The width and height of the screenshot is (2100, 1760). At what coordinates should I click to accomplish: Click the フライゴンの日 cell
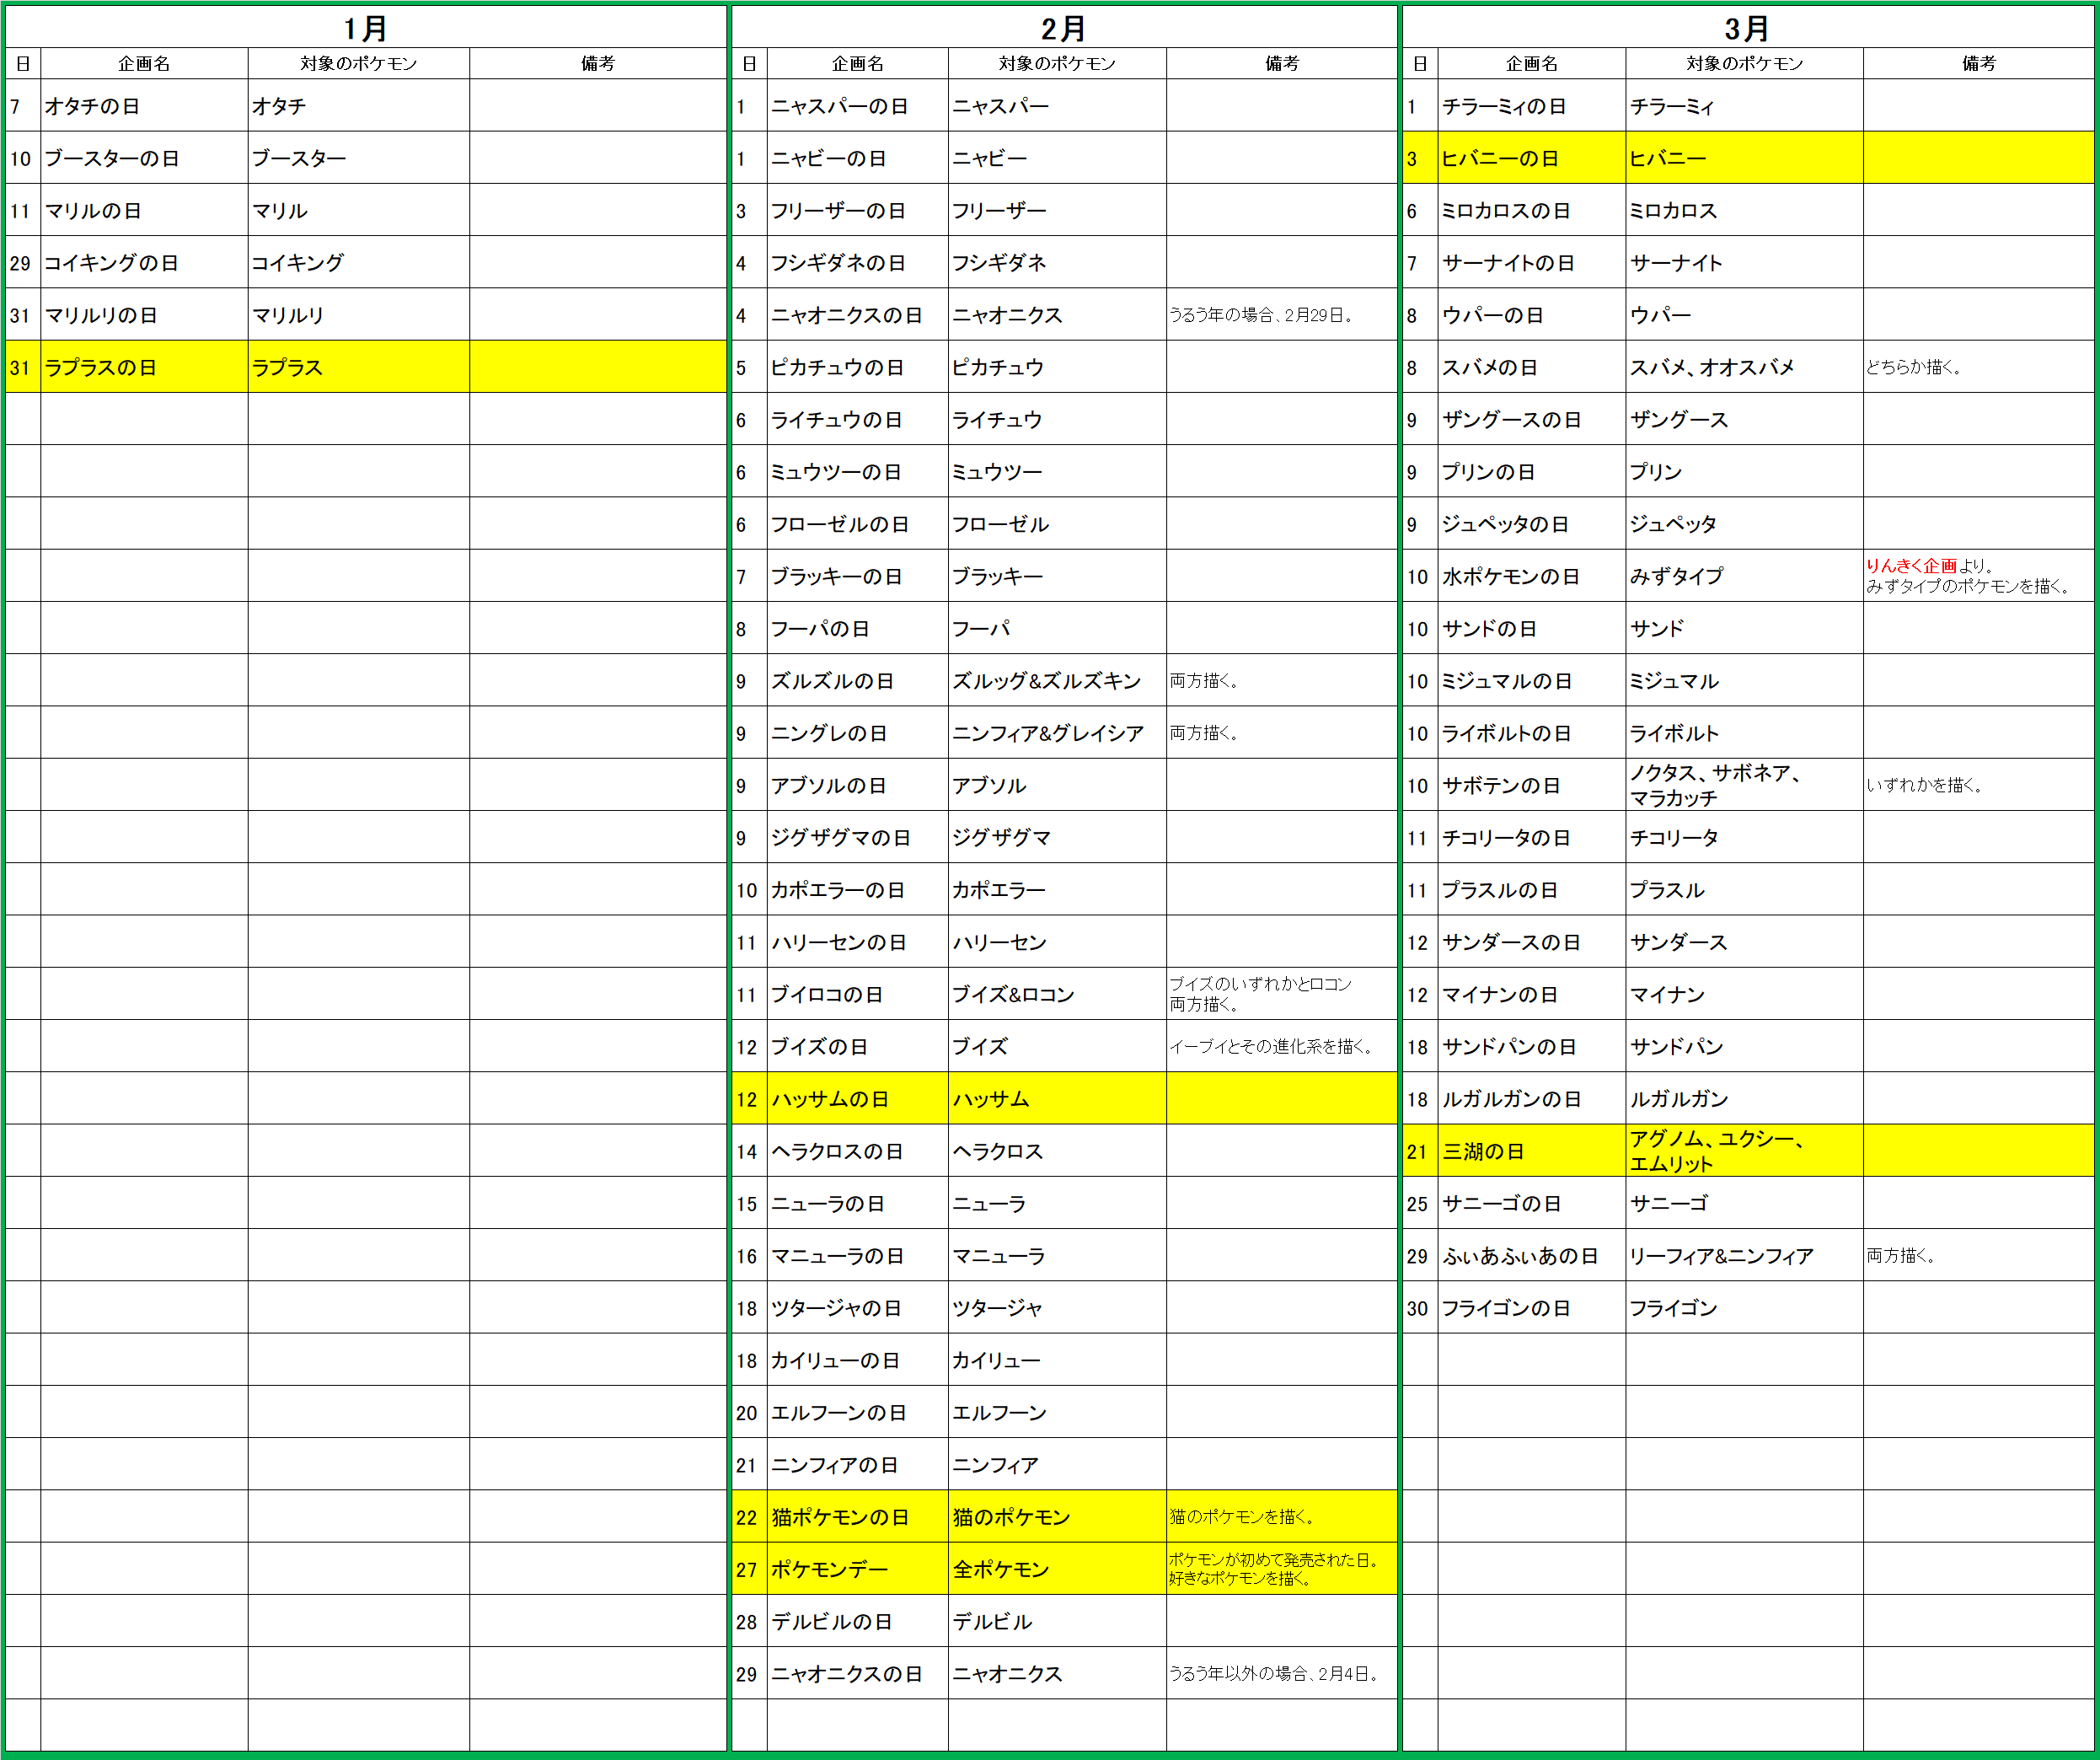tap(1505, 1308)
